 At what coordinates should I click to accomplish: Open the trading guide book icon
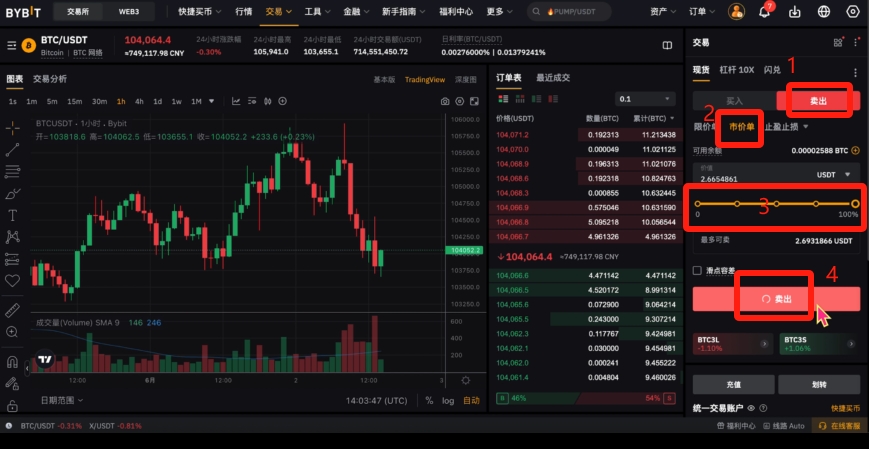[x=667, y=45]
